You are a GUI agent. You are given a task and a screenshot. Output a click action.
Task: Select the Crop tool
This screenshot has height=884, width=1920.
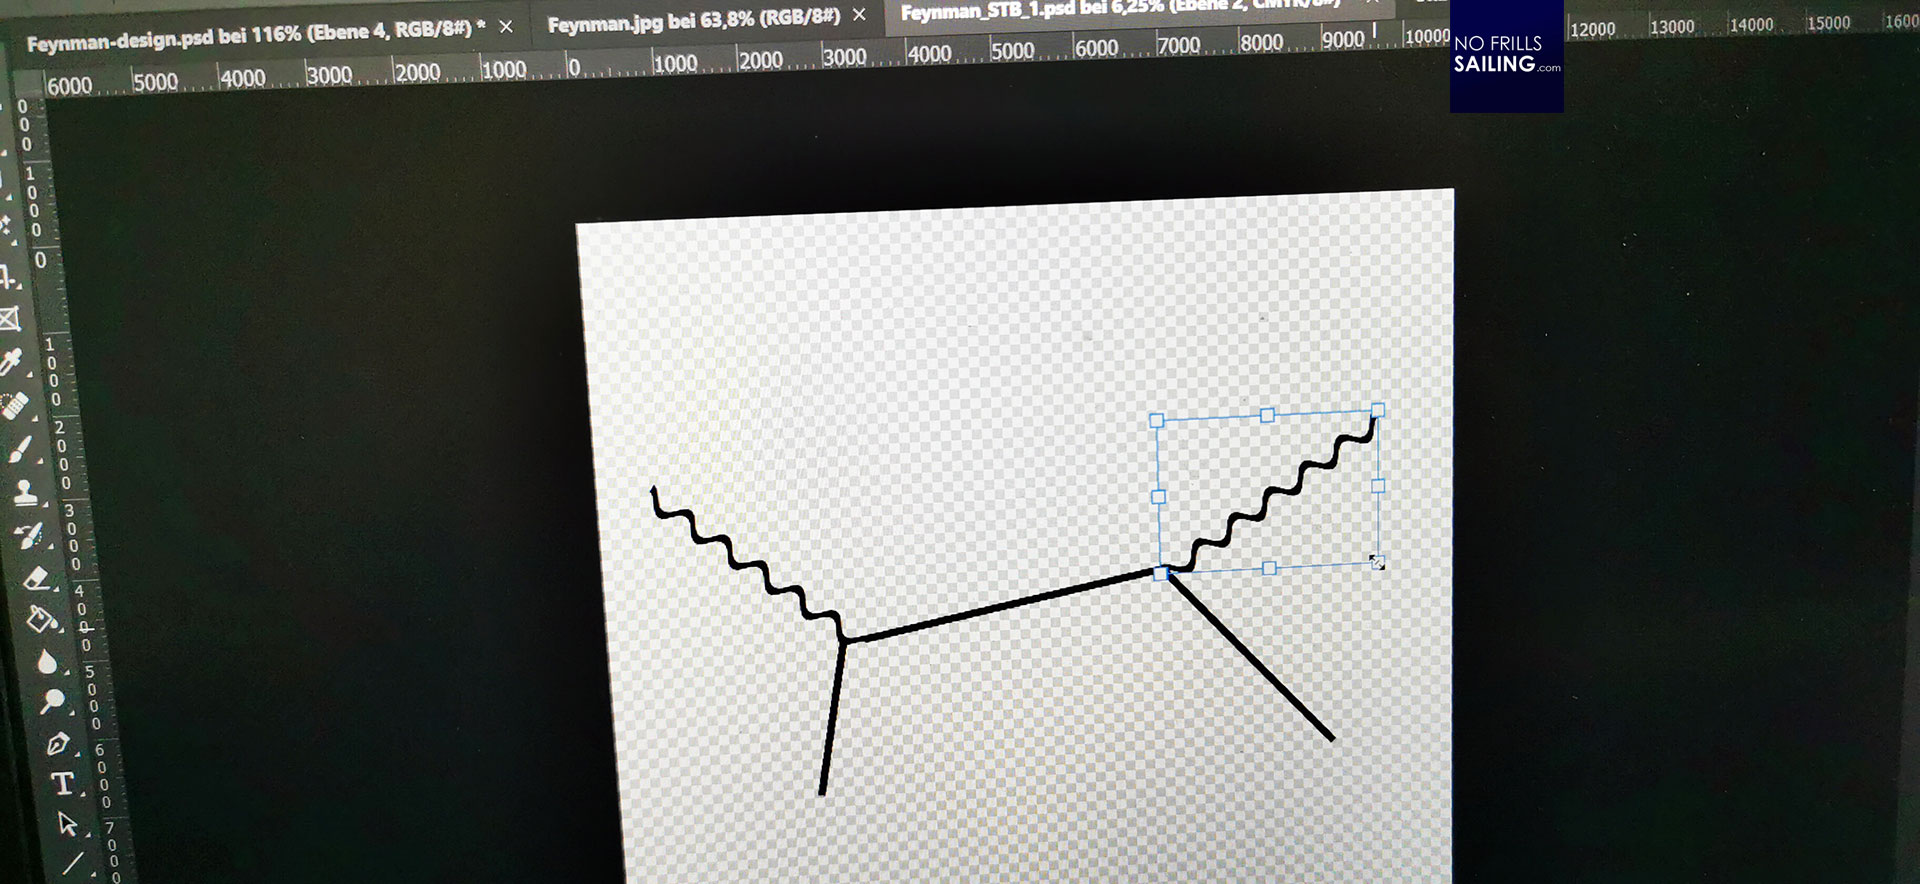pos(8,277)
